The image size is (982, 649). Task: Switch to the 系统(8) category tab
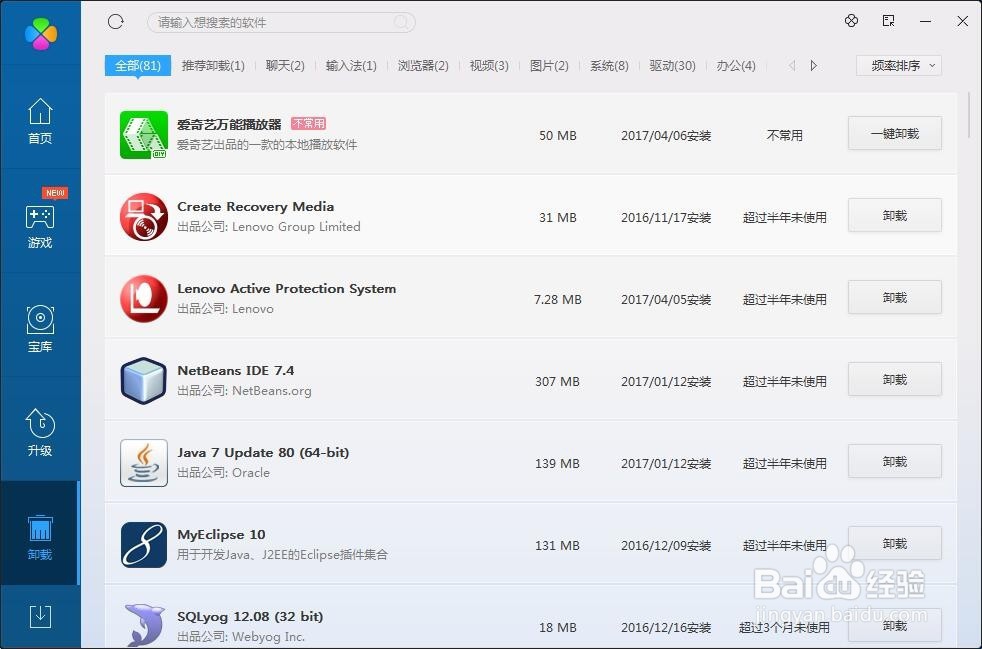point(608,65)
